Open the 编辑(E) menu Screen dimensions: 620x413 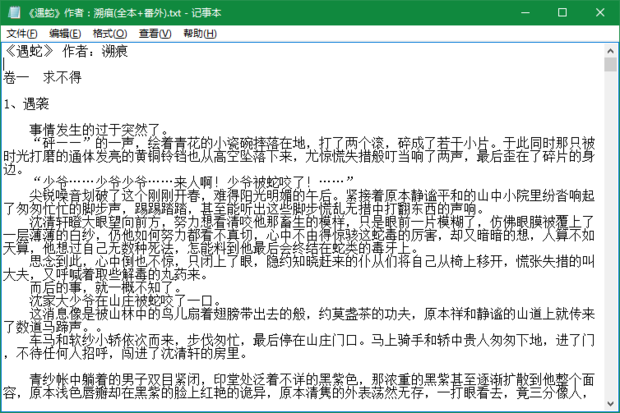coord(64,33)
